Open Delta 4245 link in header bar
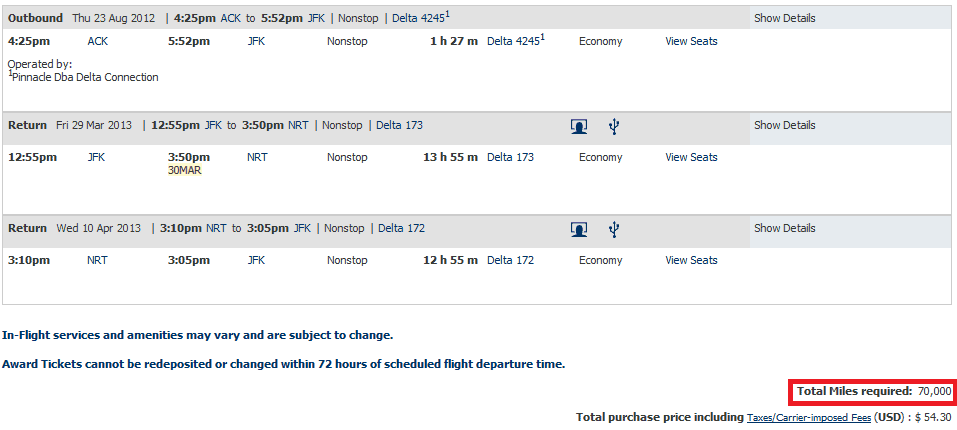Screen dimensions: 957x430 point(421,18)
